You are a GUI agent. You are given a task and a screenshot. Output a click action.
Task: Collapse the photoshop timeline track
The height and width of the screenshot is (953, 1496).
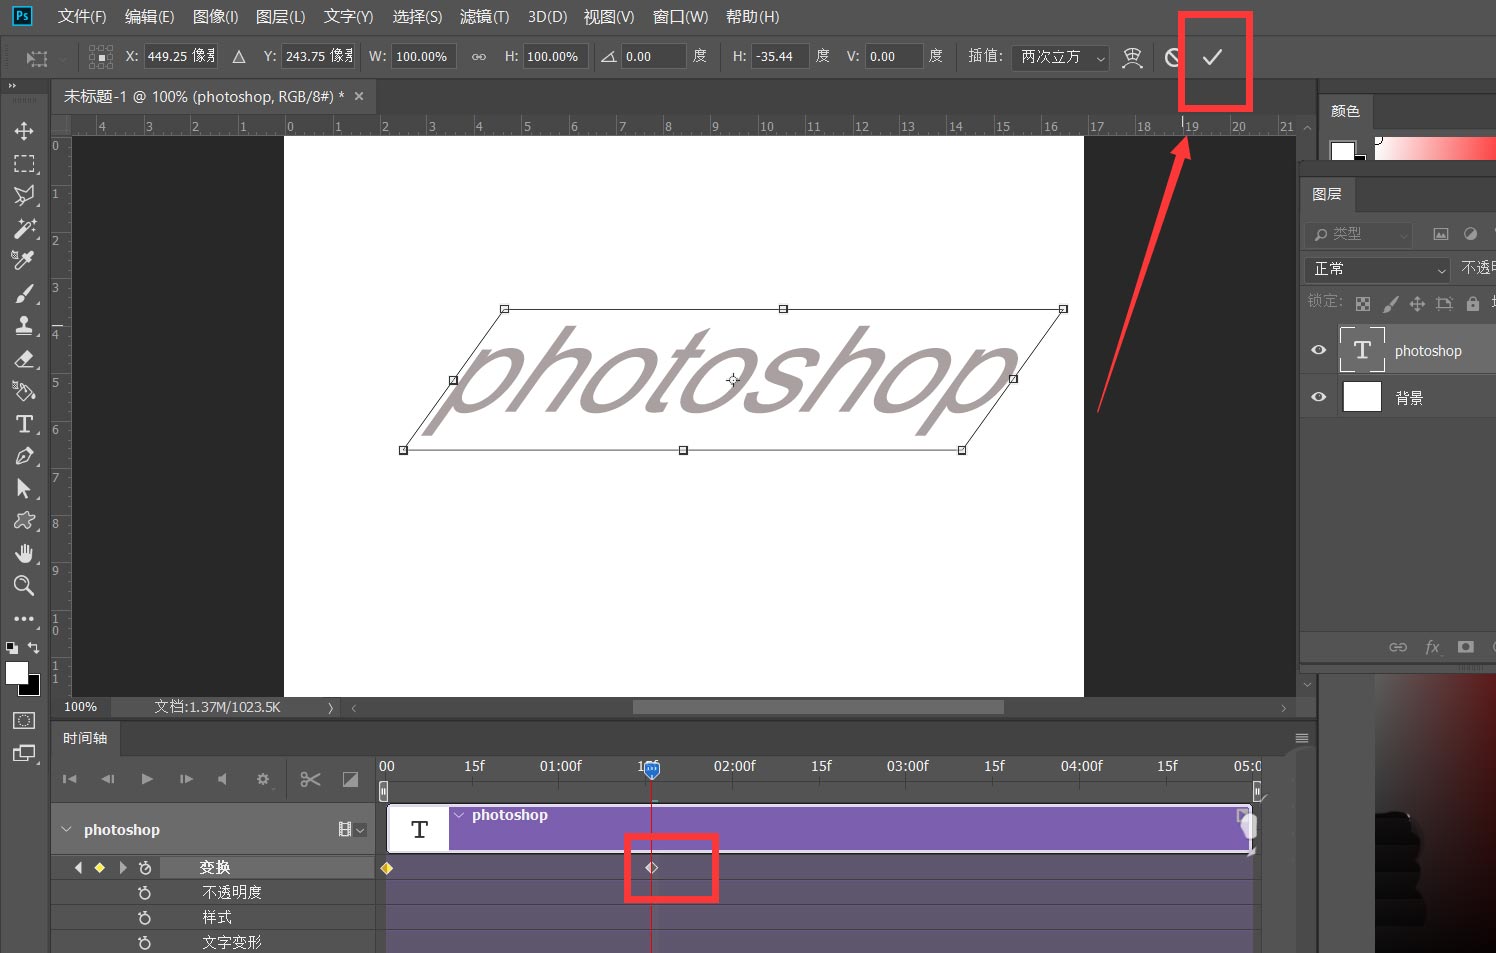[67, 829]
